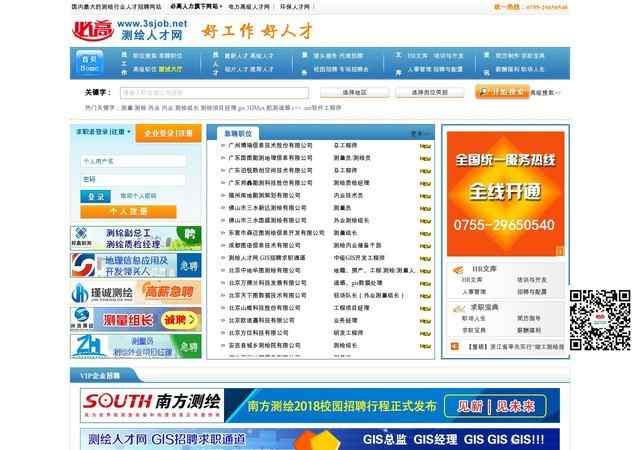Open job title 外业测绘组长
The height and width of the screenshot is (450, 640).
coord(351,221)
